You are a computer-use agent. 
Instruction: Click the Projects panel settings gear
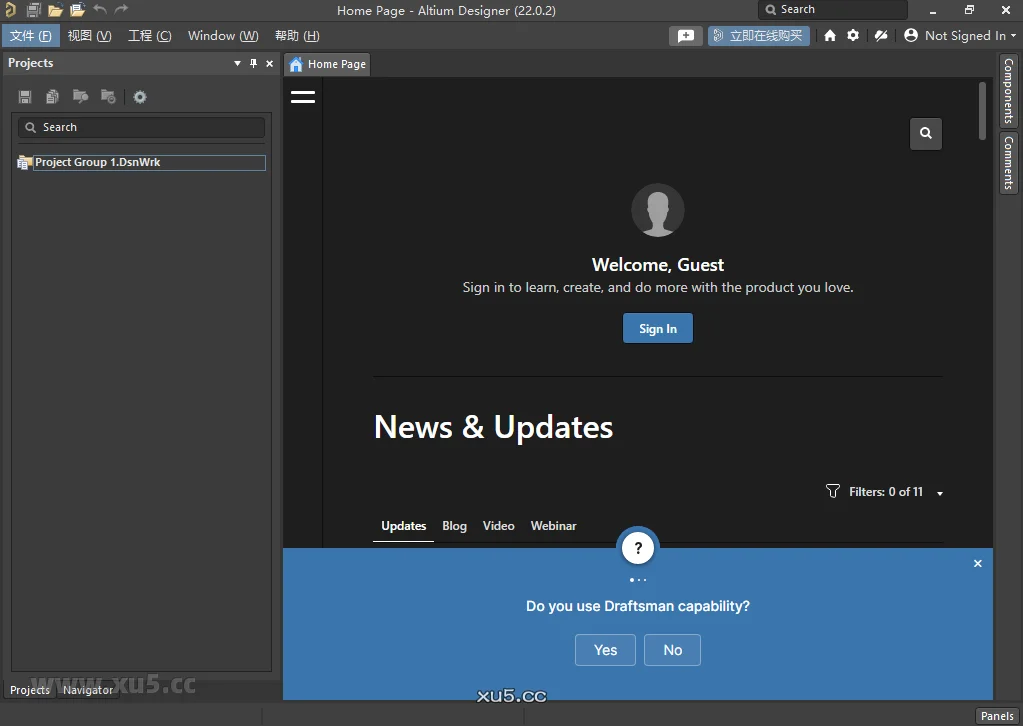[140, 97]
